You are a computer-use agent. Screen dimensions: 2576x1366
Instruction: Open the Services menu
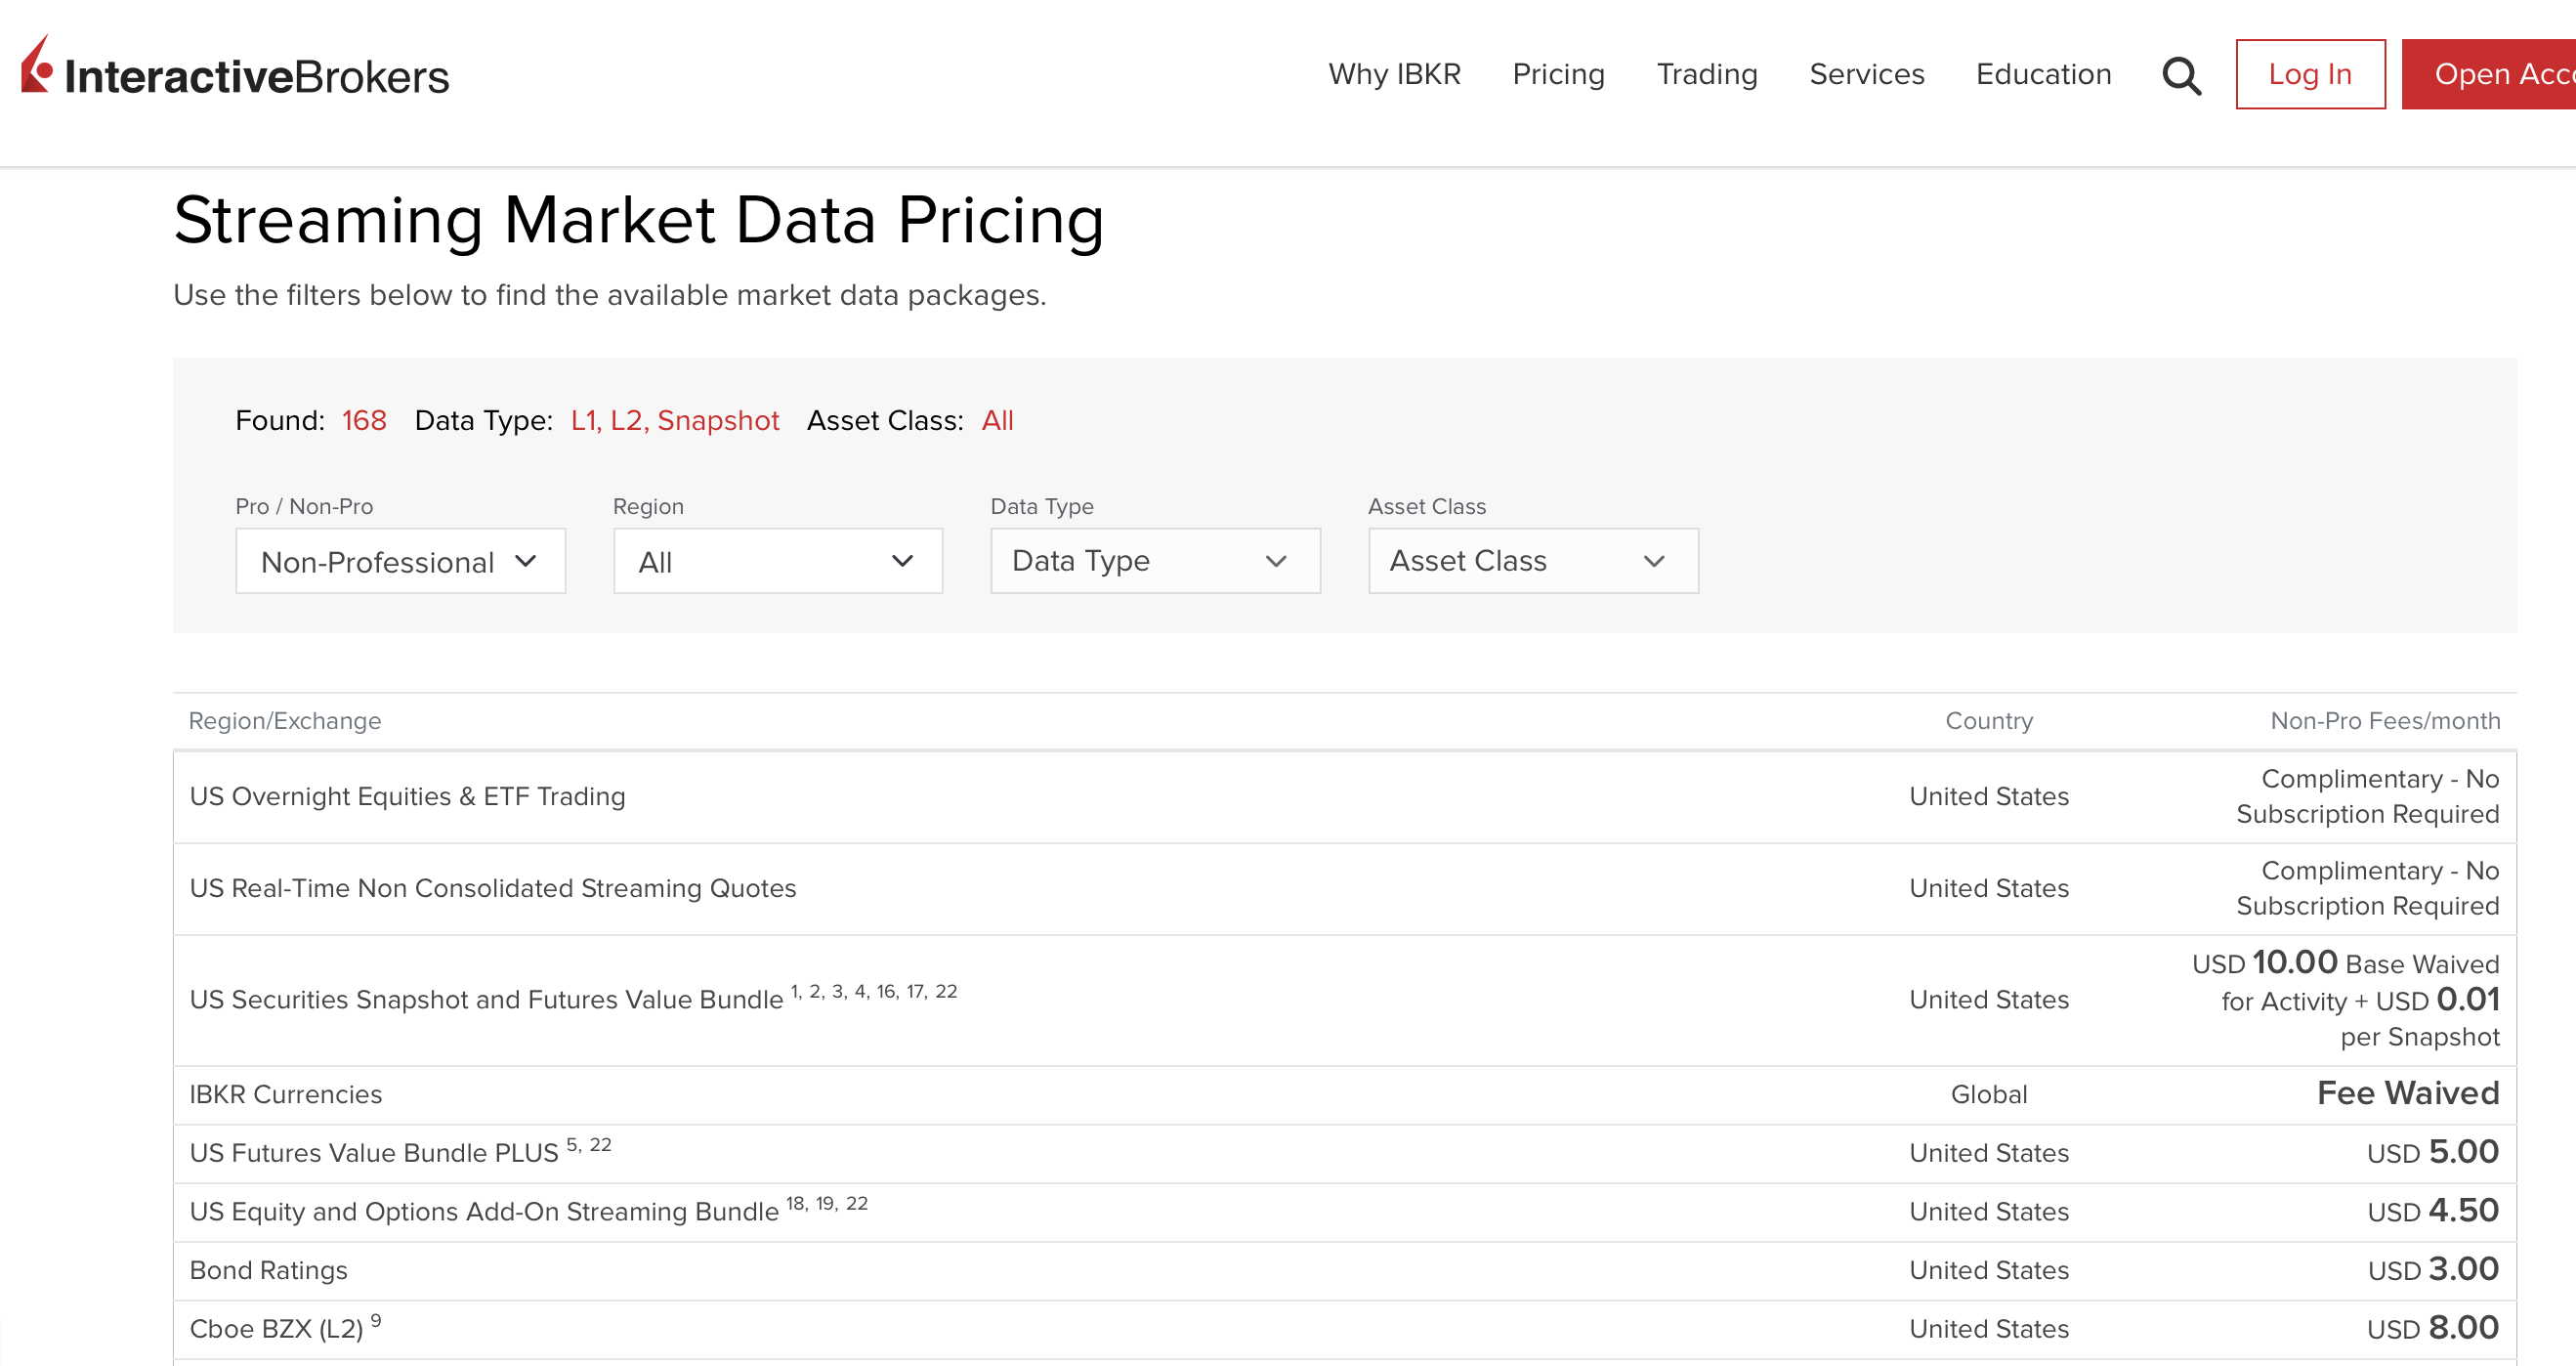[x=1866, y=74]
